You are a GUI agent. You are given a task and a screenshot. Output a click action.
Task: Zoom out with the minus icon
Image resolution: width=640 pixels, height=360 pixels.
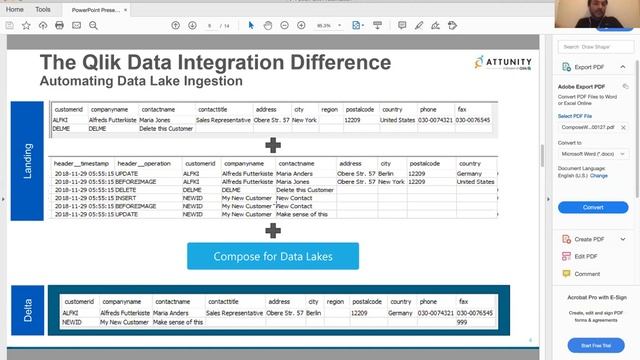tap(284, 25)
